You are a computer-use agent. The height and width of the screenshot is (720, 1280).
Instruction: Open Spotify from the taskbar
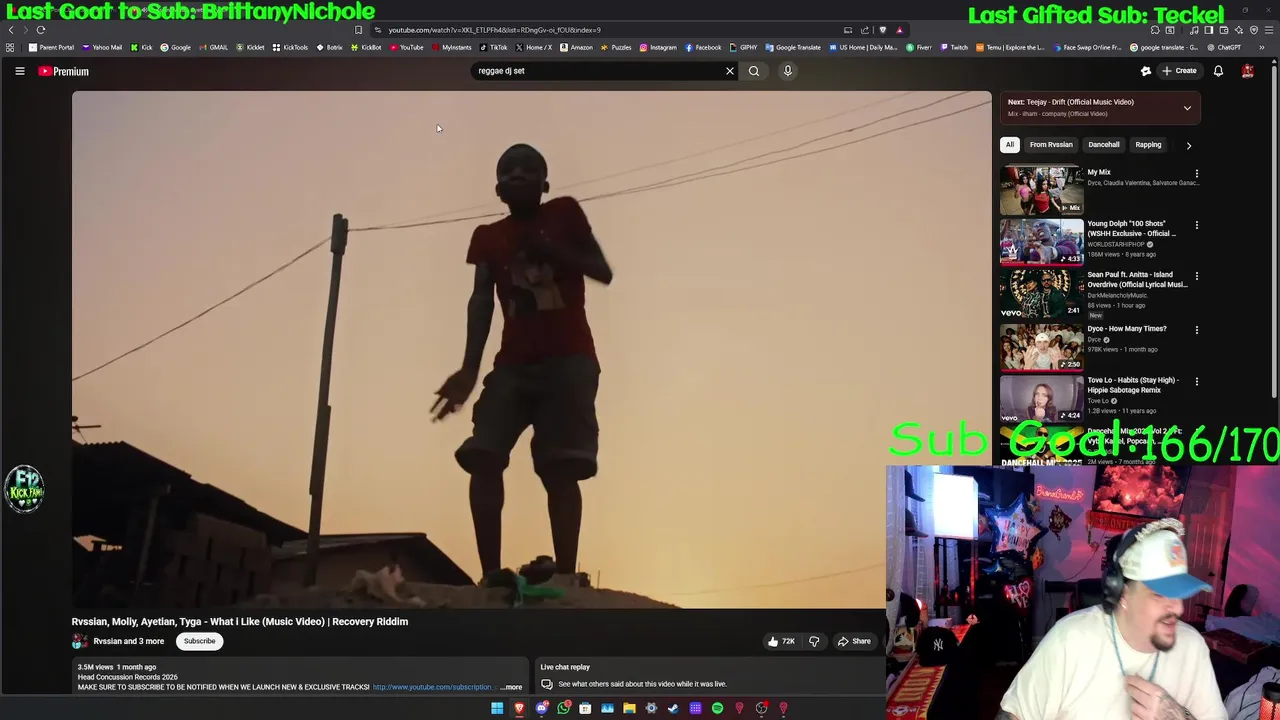(717, 708)
